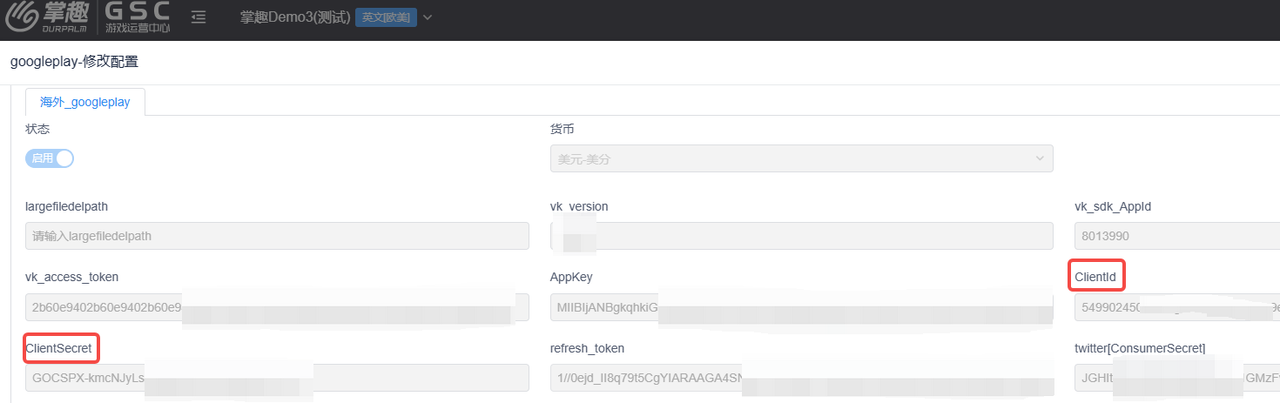Click the highlighted ClientId label

(1095, 276)
